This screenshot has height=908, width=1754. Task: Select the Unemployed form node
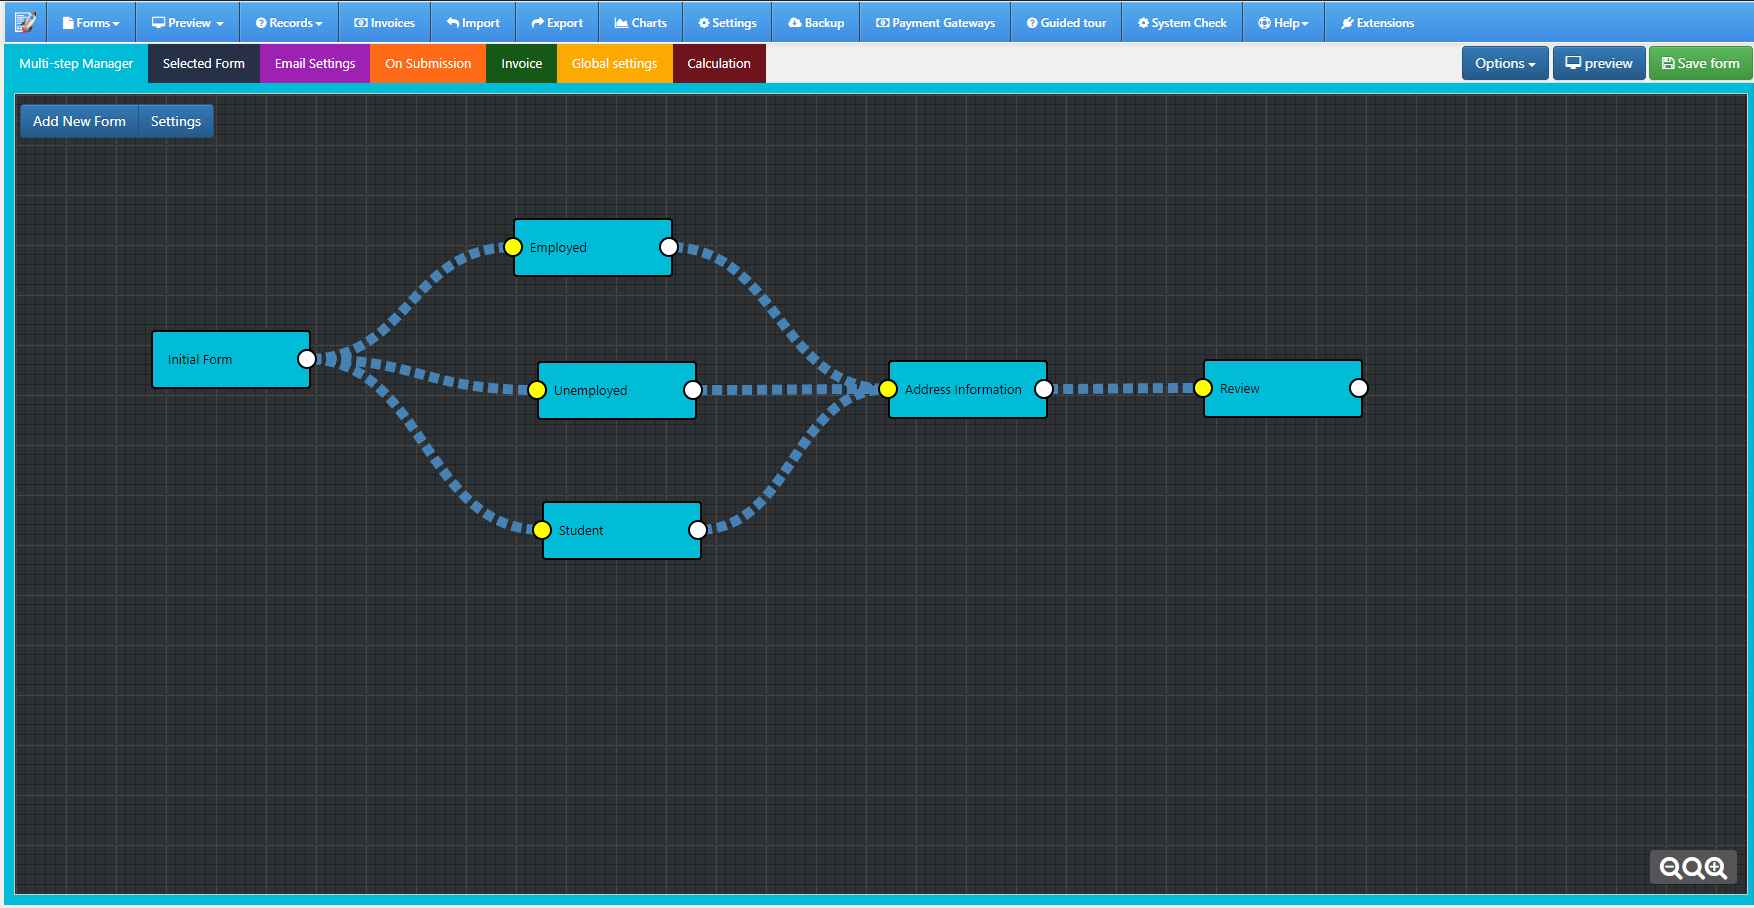617,390
